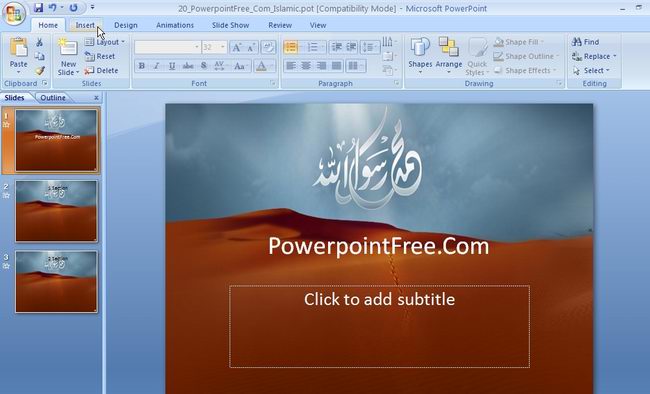
Task: Open the Shape Outline color menu
Action: (526, 56)
